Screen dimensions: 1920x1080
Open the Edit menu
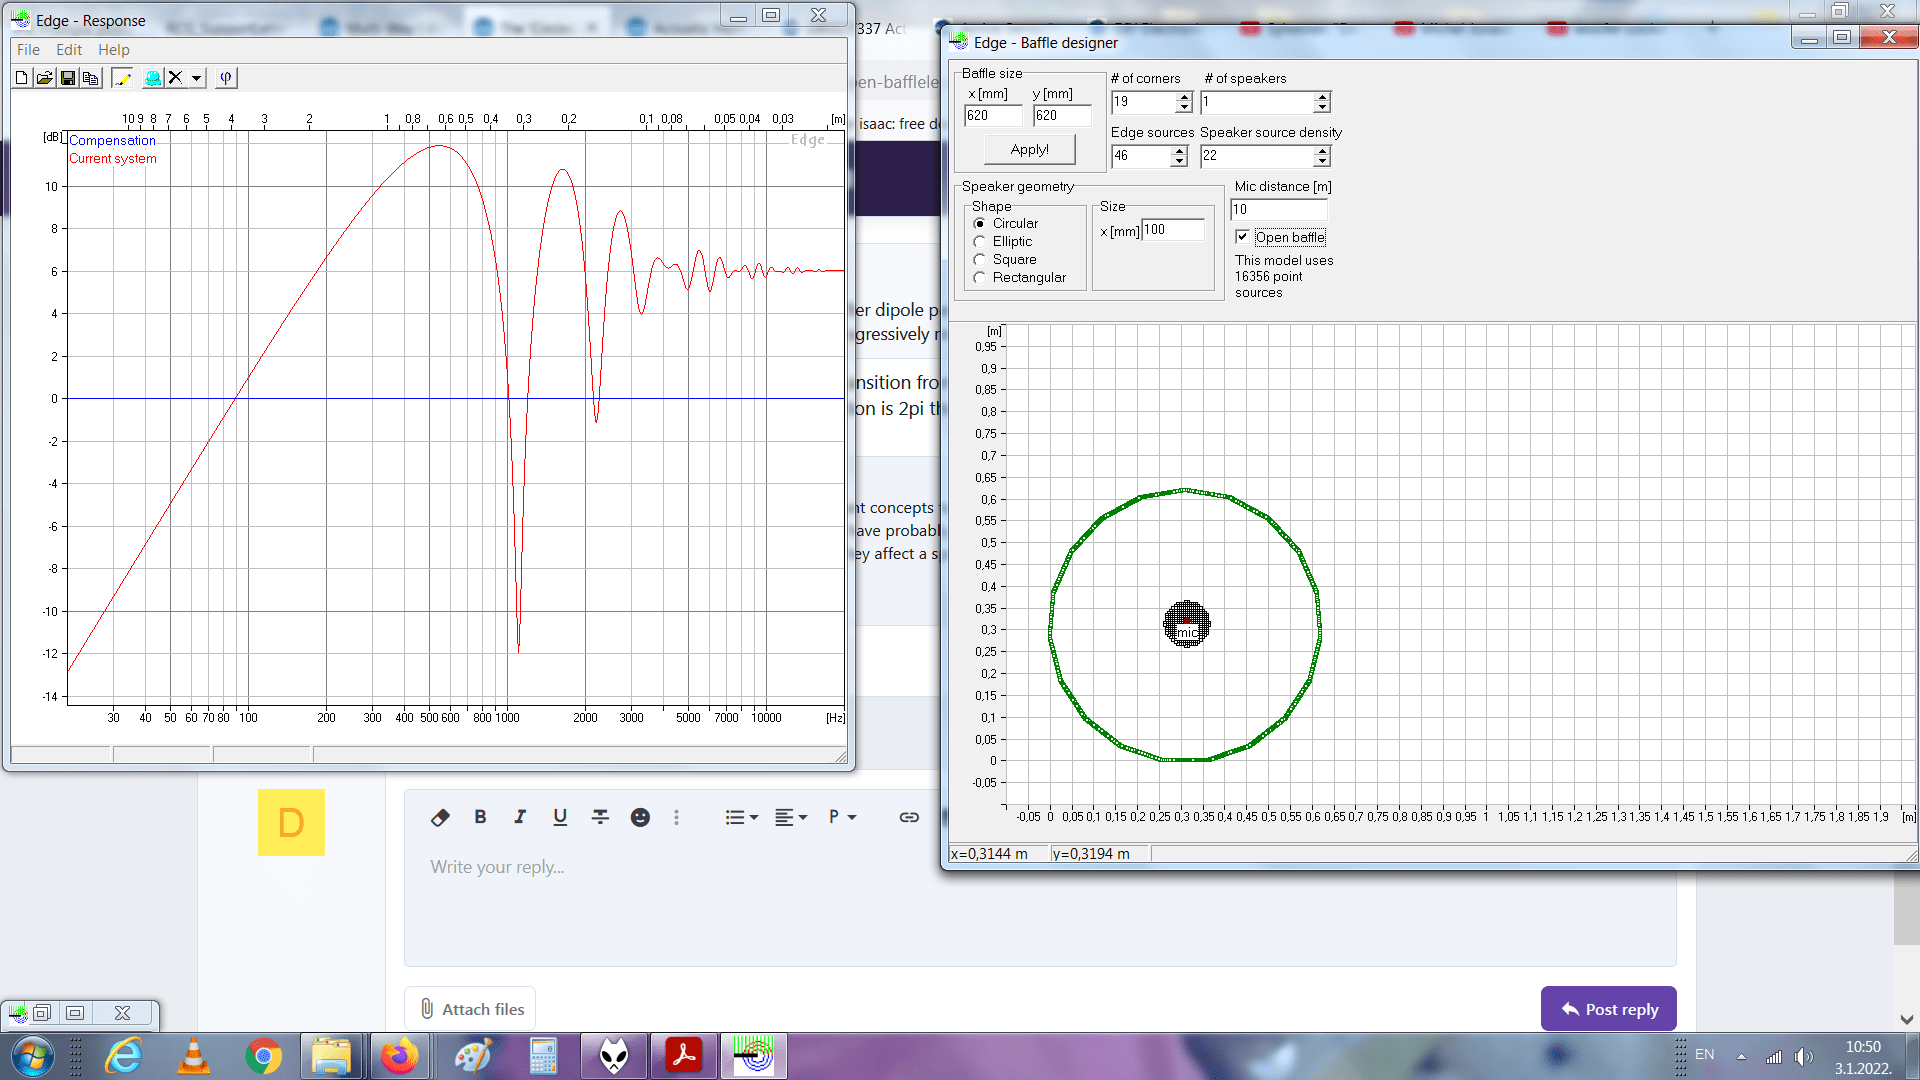click(x=69, y=50)
